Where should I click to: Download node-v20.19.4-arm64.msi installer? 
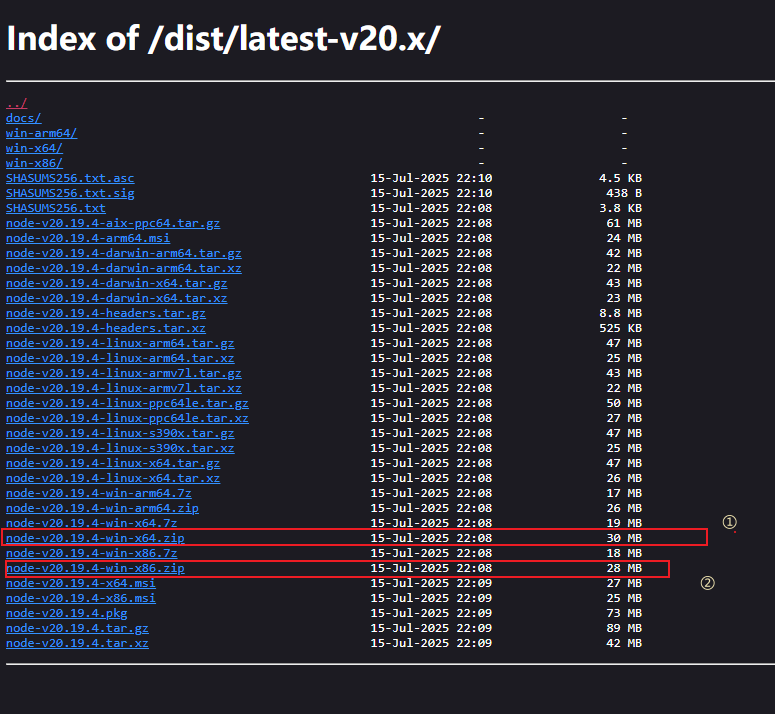pyautogui.click(x=88, y=238)
